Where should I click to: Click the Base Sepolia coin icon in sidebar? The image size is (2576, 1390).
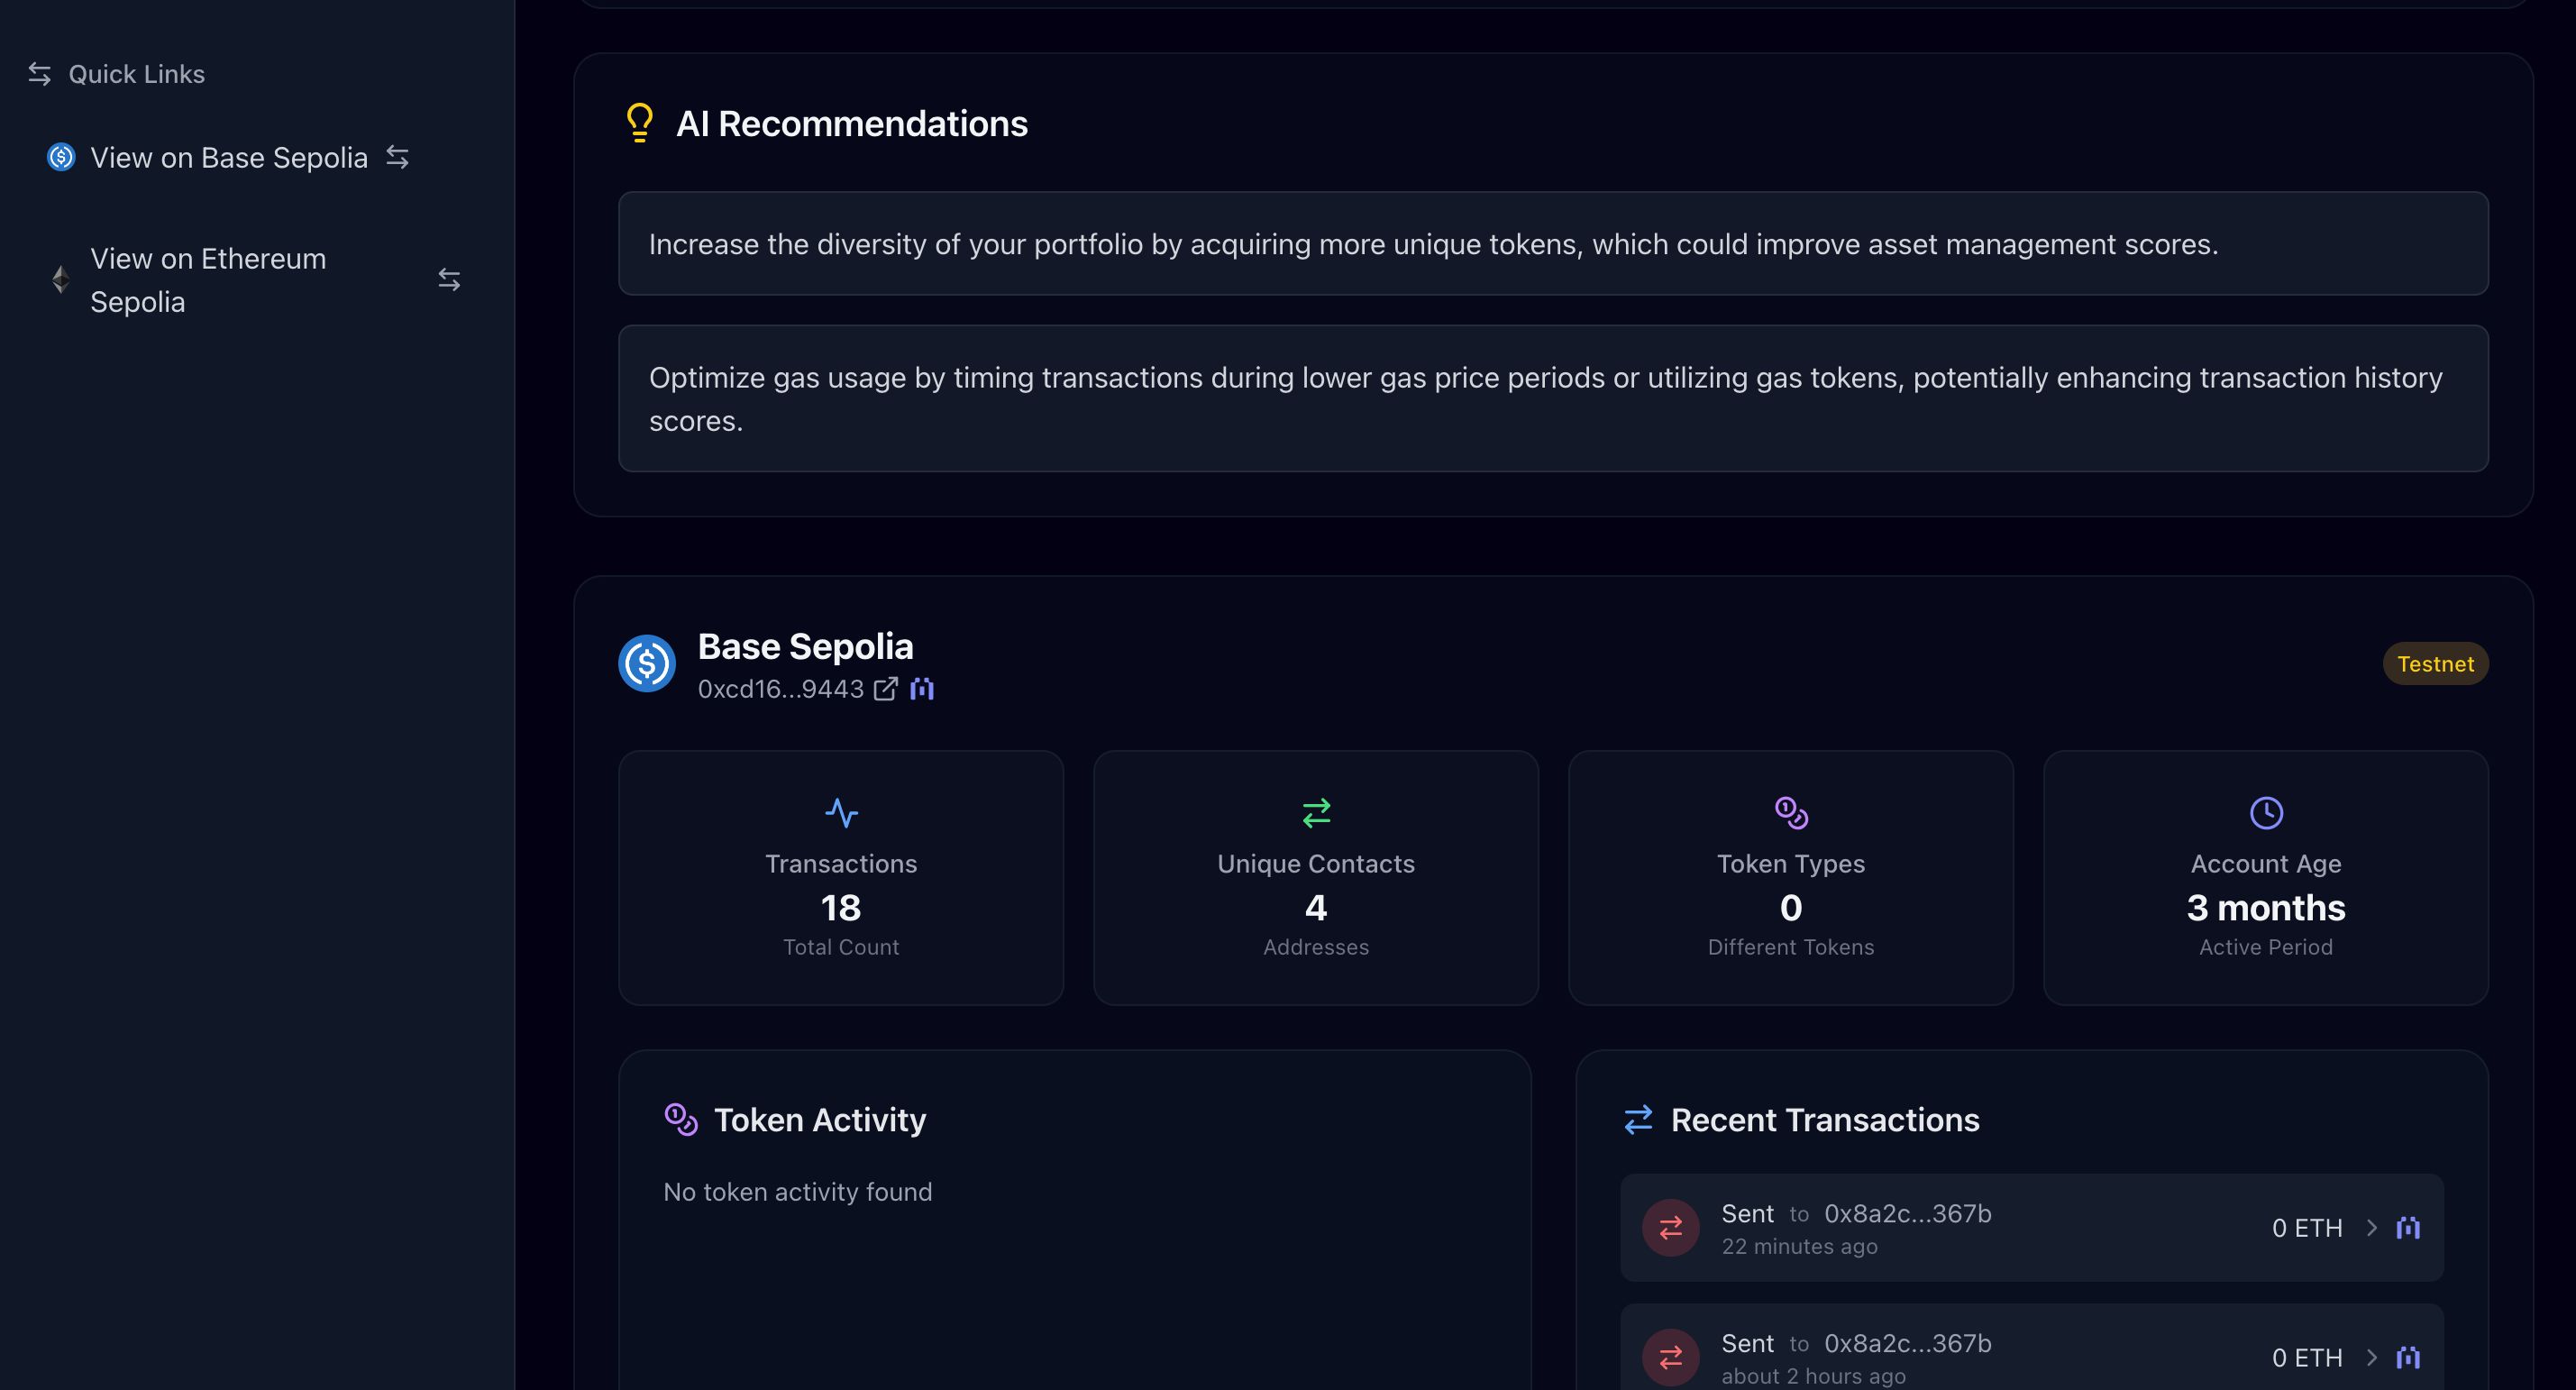tap(61, 158)
